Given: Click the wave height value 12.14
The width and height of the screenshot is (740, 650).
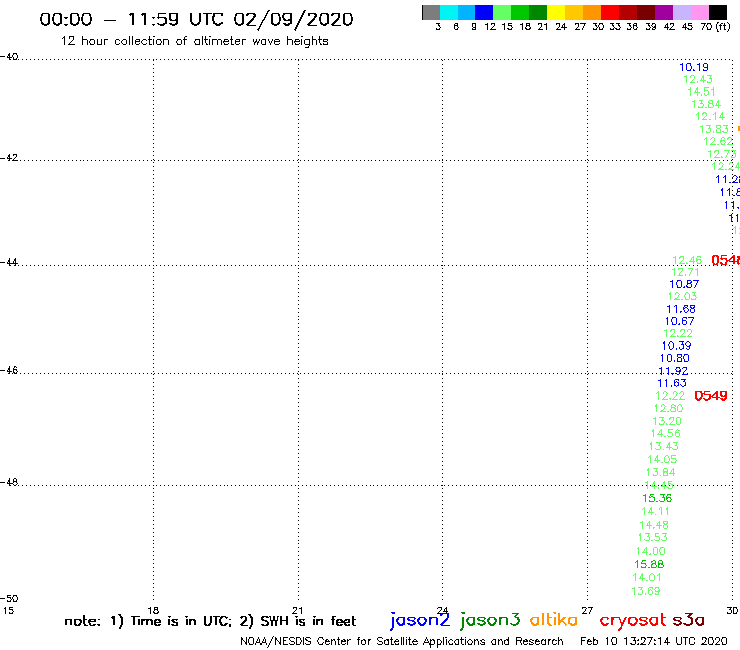Looking at the screenshot, I should click(x=710, y=117).
